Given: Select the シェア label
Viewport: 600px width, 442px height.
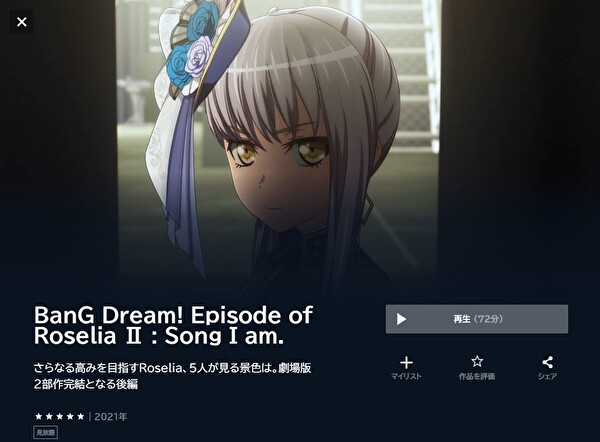Looking at the screenshot, I should tap(548, 377).
